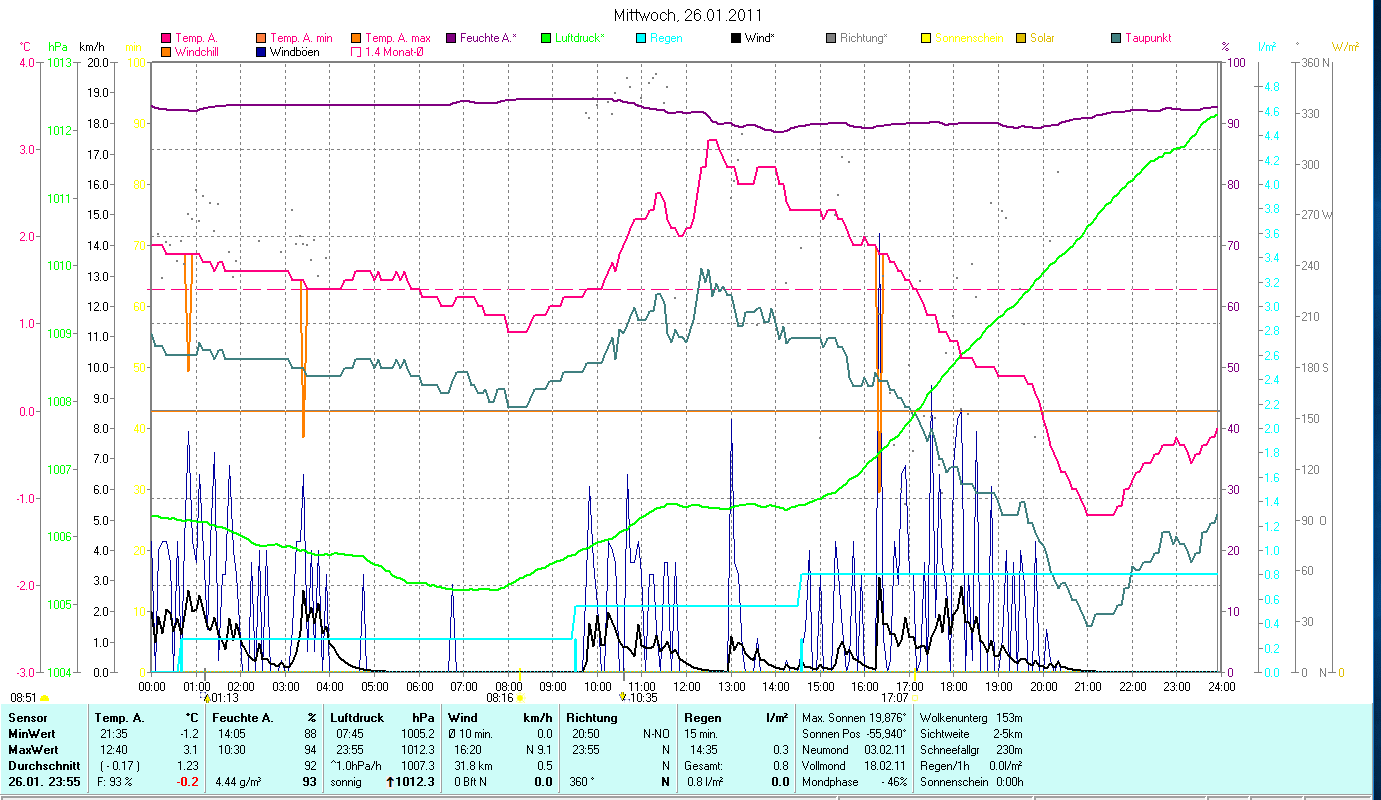Select the 12:00 mark on time axis
This screenshot has height=800, width=1381.
(x=687, y=687)
